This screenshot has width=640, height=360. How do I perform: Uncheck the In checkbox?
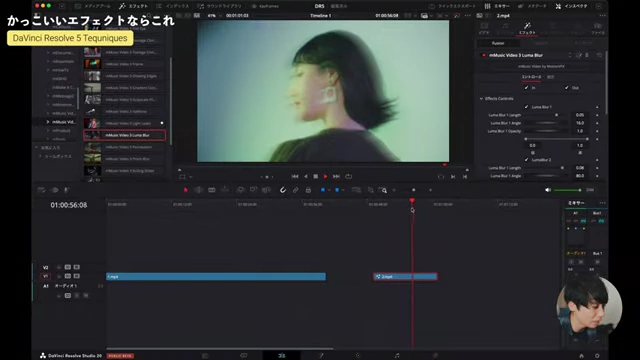[526, 88]
